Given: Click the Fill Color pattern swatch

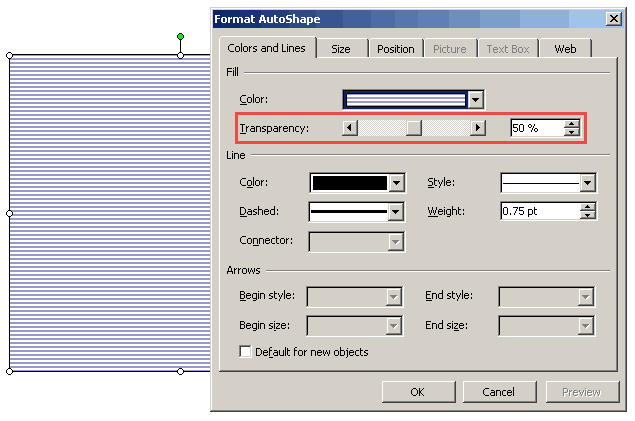Looking at the screenshot, I should click(406, 100).
